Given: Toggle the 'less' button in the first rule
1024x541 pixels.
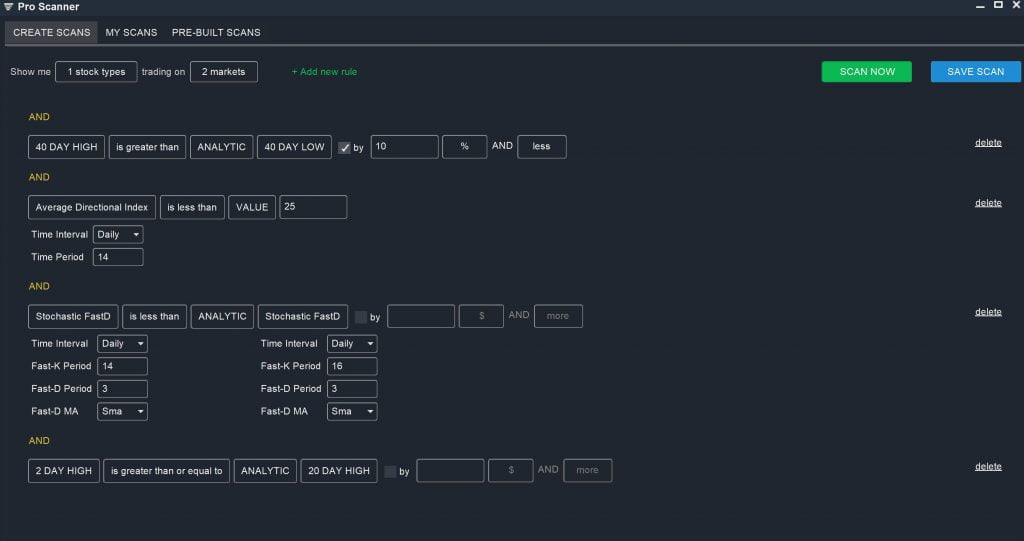Looking at the screenshot, I should [541, 147].
